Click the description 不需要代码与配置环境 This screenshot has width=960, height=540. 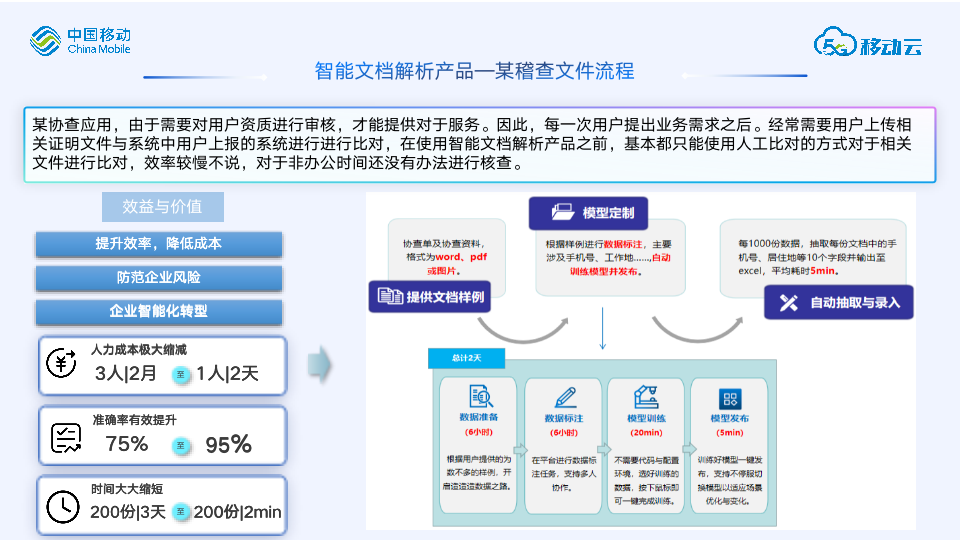click(647, 481)
